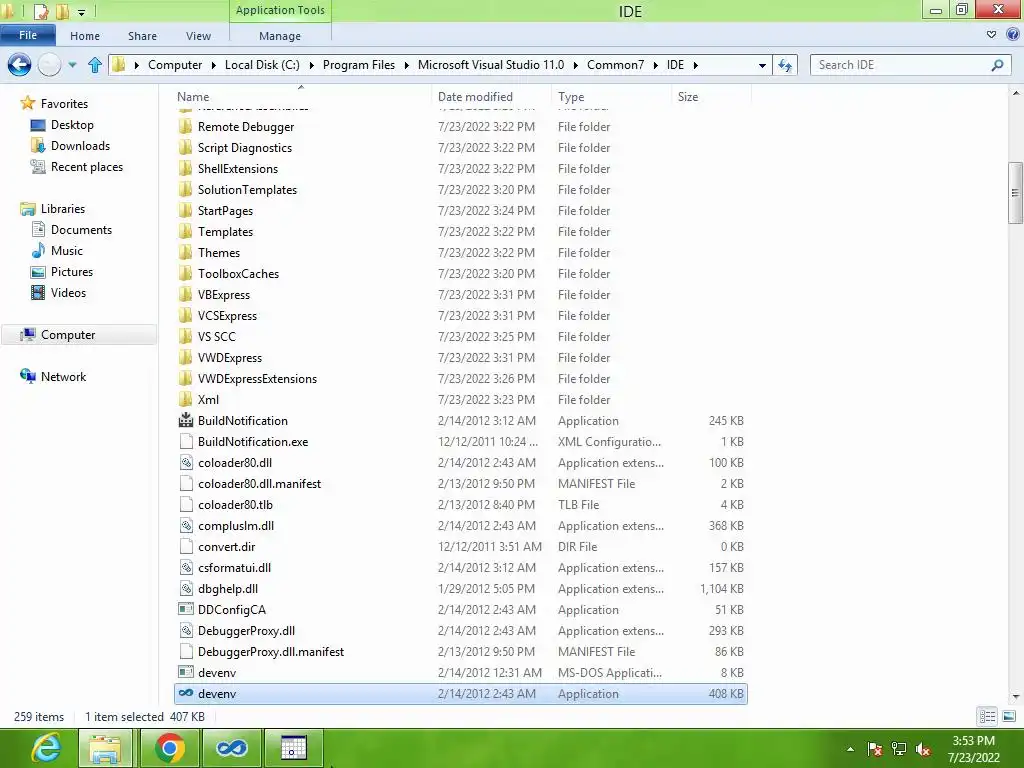This screenshot has height=768, width=1024.
Task: Open Internet Explorer from the taskbar
Action: [46, 748]
